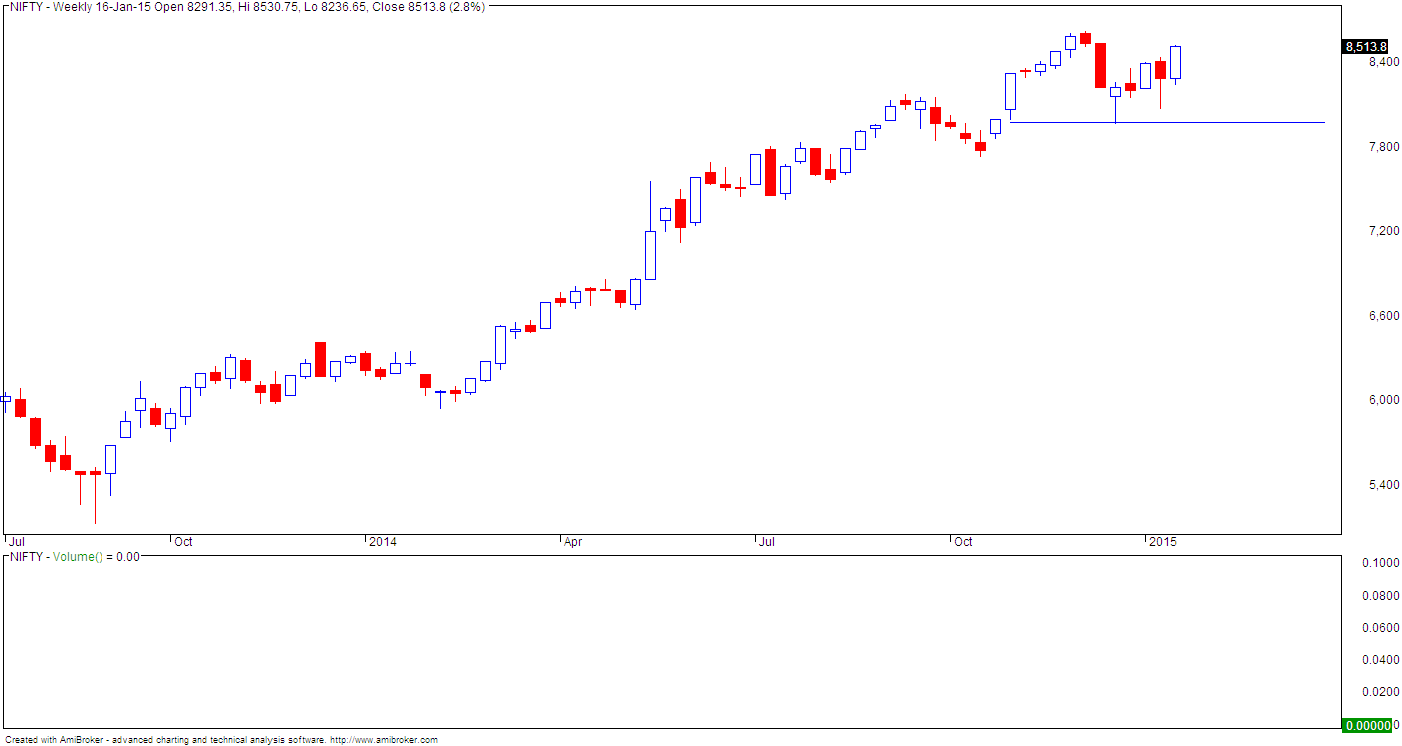Click the 0.0400 volume axis label
This screenshot has width=1402, height=746.
pyautogui.click(x=1380, y=660)
